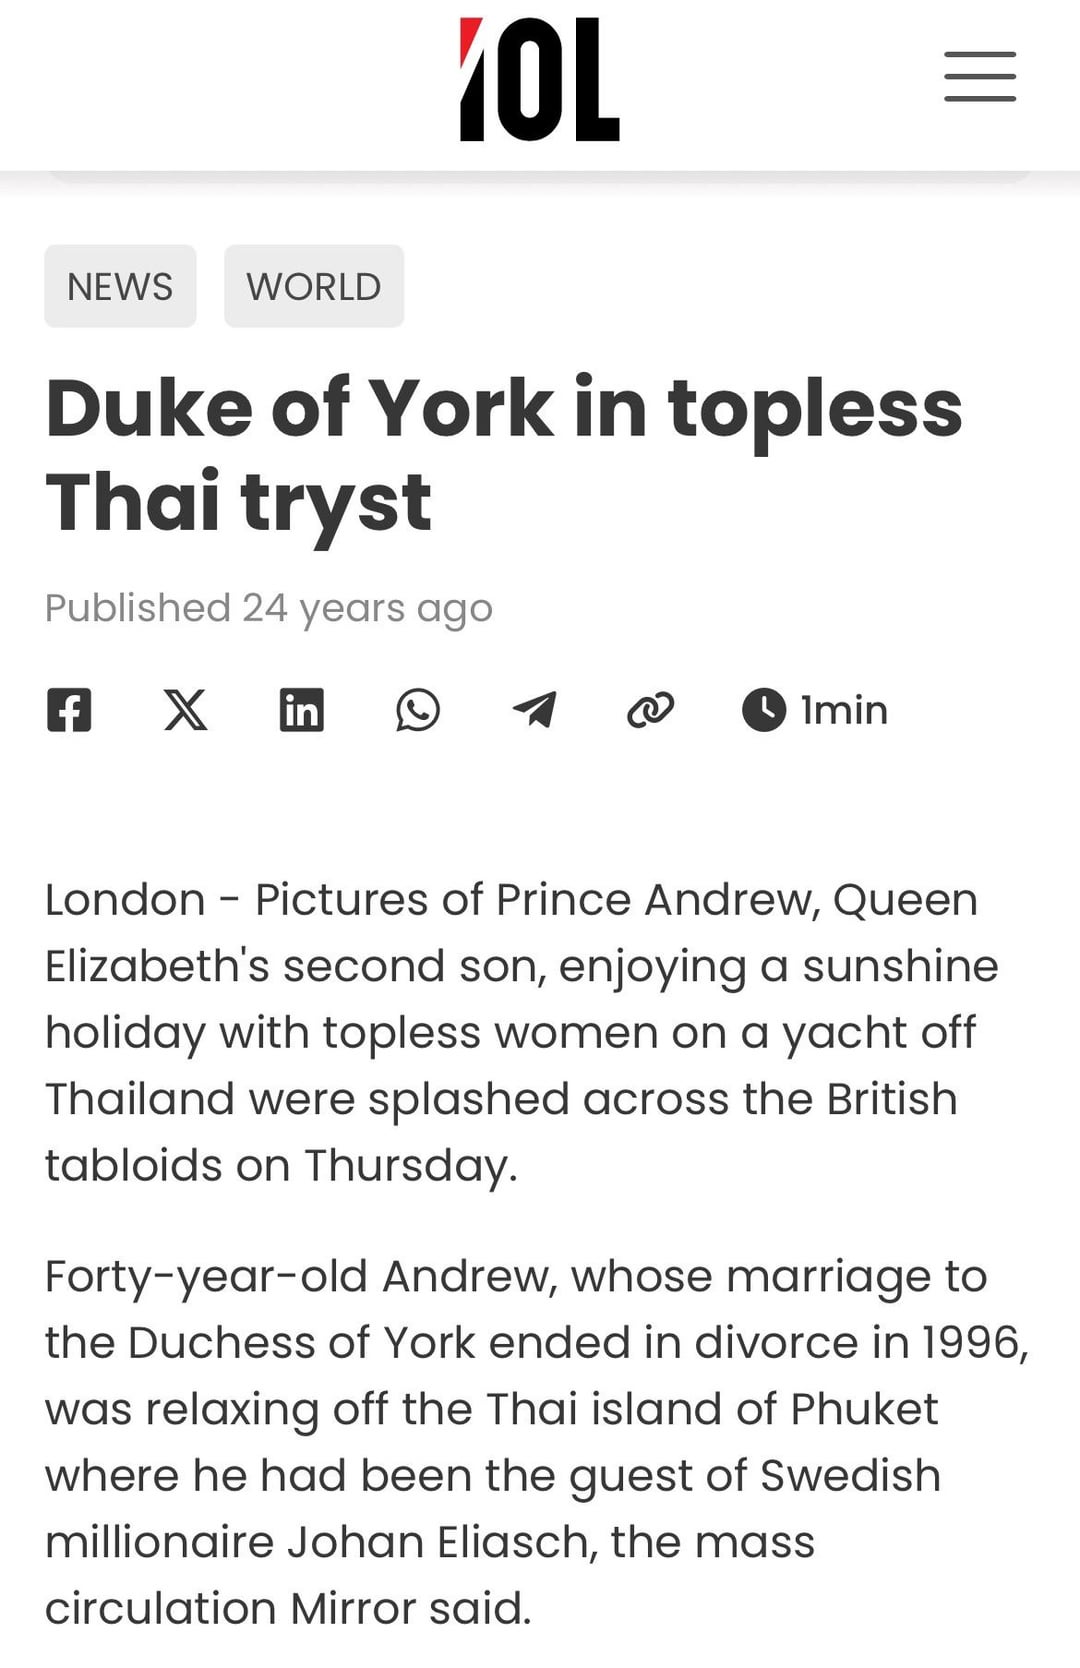Click the "Published 24 years ago" text

(x=269, y=608)
